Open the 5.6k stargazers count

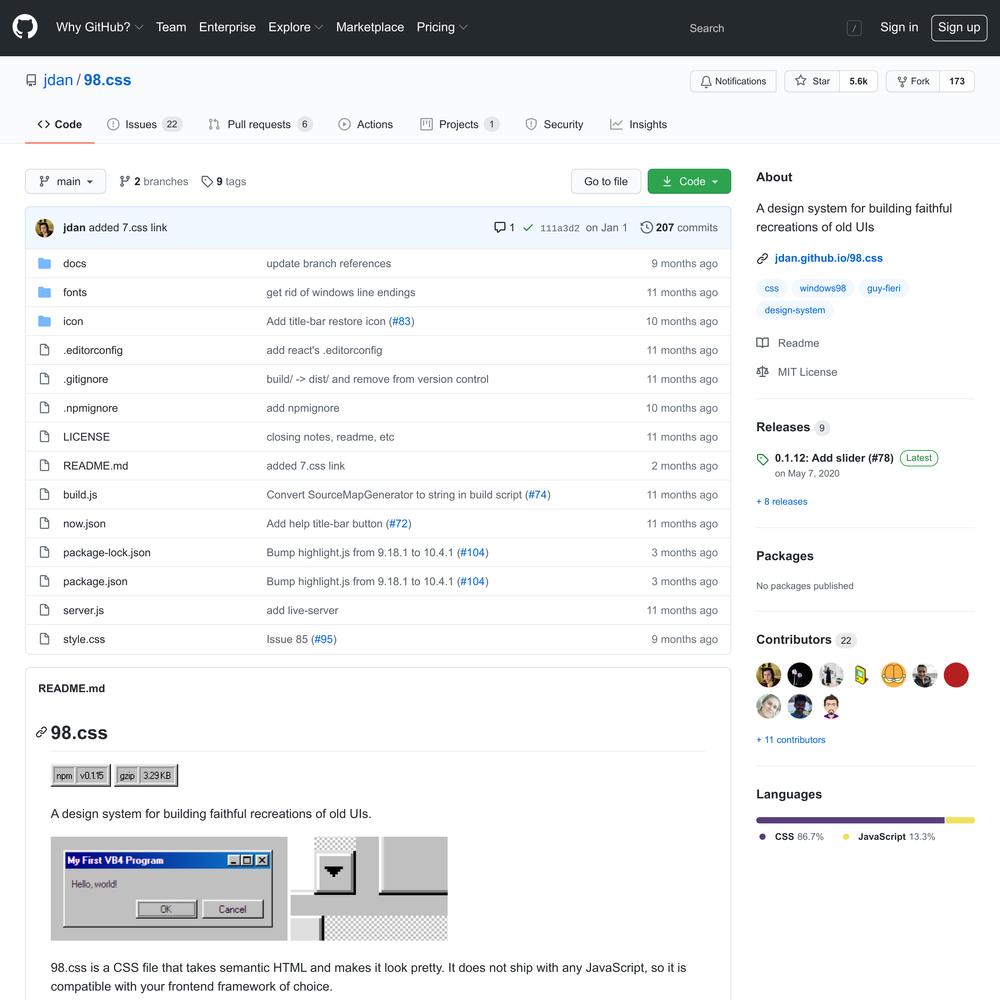[x=858, y=81]
